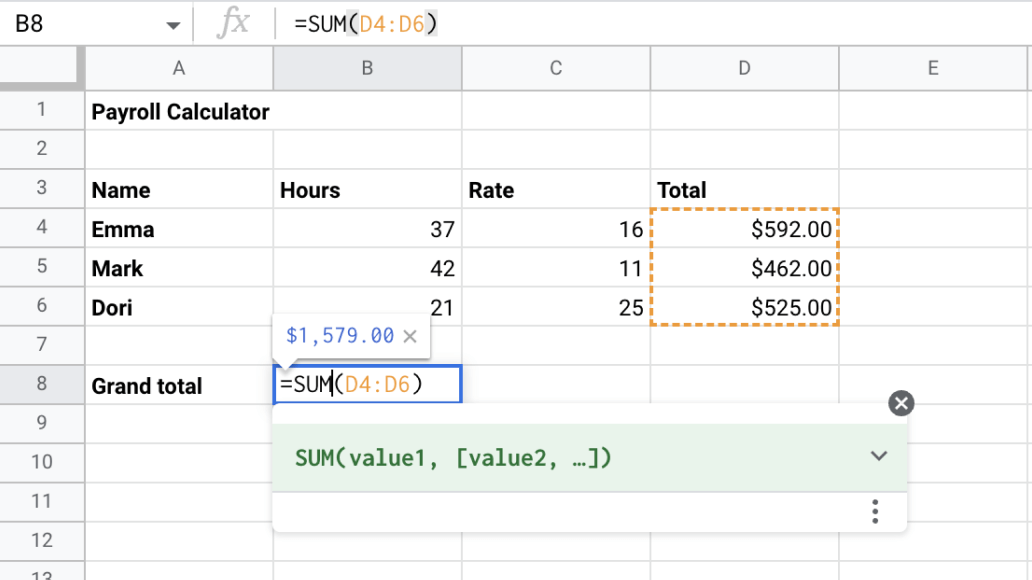Select Mark's hours cell showing 42
Image resolution: width=1032 pixels, height=580 pixels.
coord(367,268)
